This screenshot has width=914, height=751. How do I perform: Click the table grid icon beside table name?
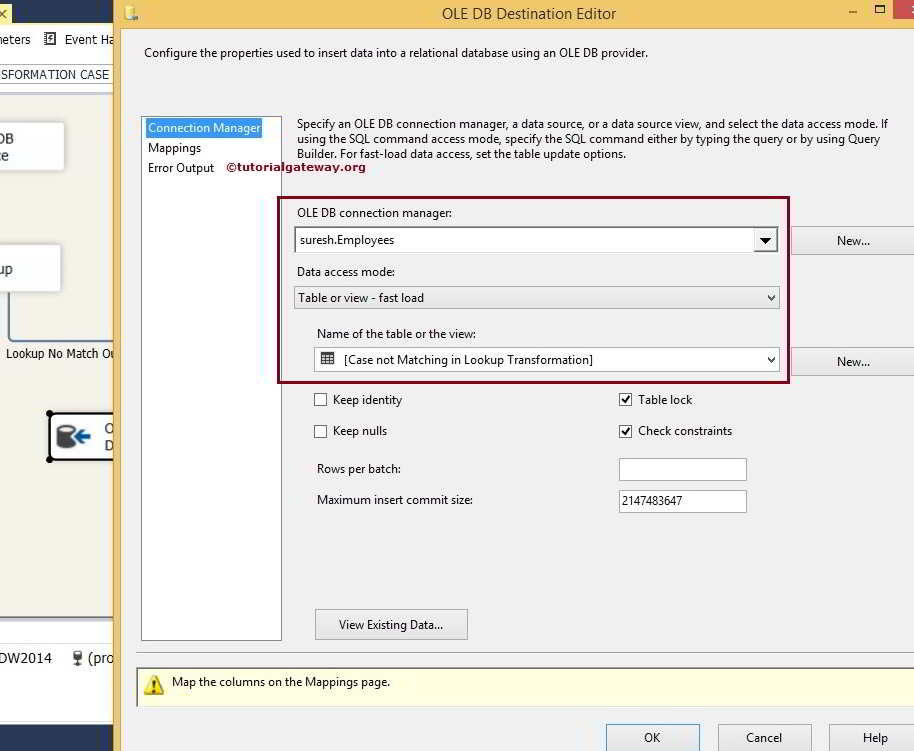(x=325, y=360)
